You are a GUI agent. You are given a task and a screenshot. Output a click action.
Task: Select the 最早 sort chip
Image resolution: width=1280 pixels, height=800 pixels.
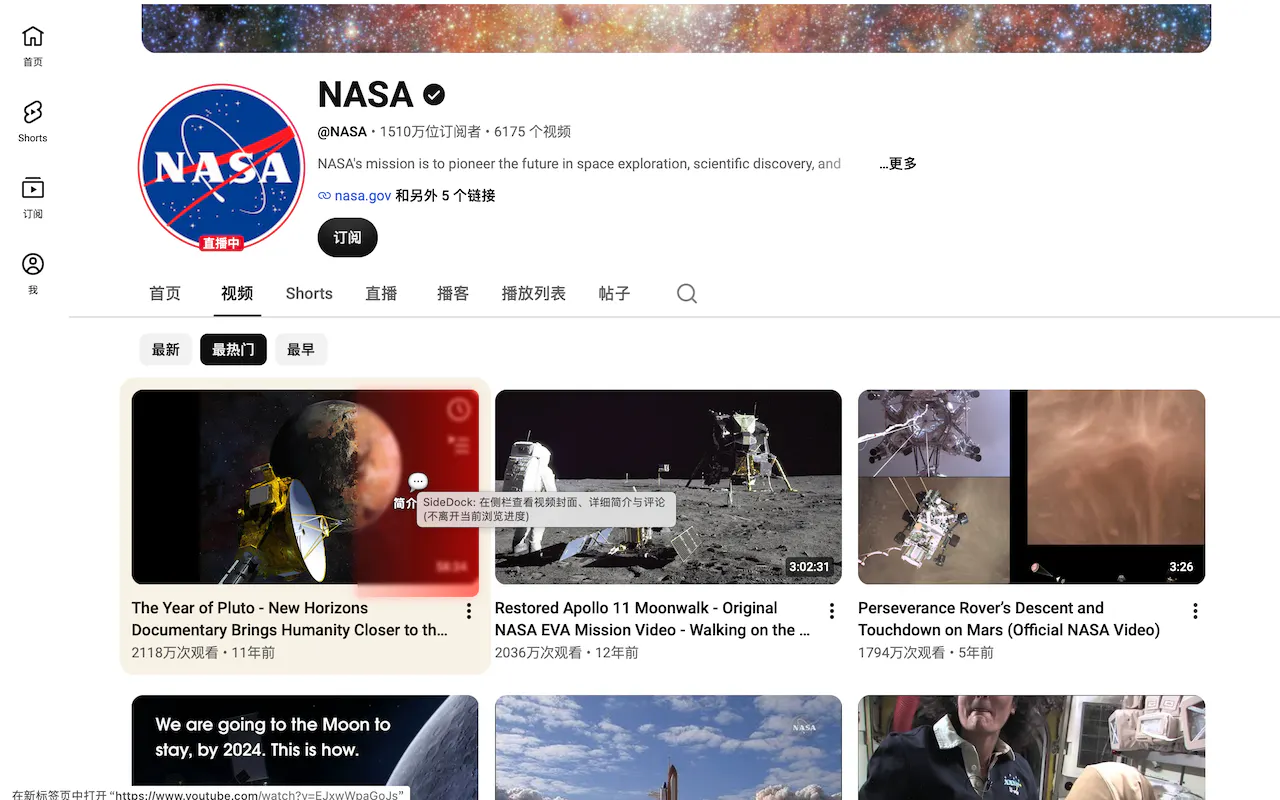301,349
